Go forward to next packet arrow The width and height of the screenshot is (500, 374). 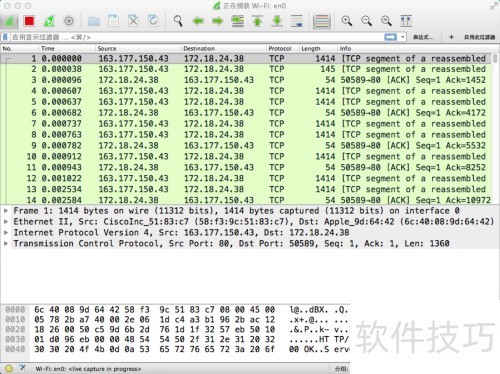click(x=218, y=21)
